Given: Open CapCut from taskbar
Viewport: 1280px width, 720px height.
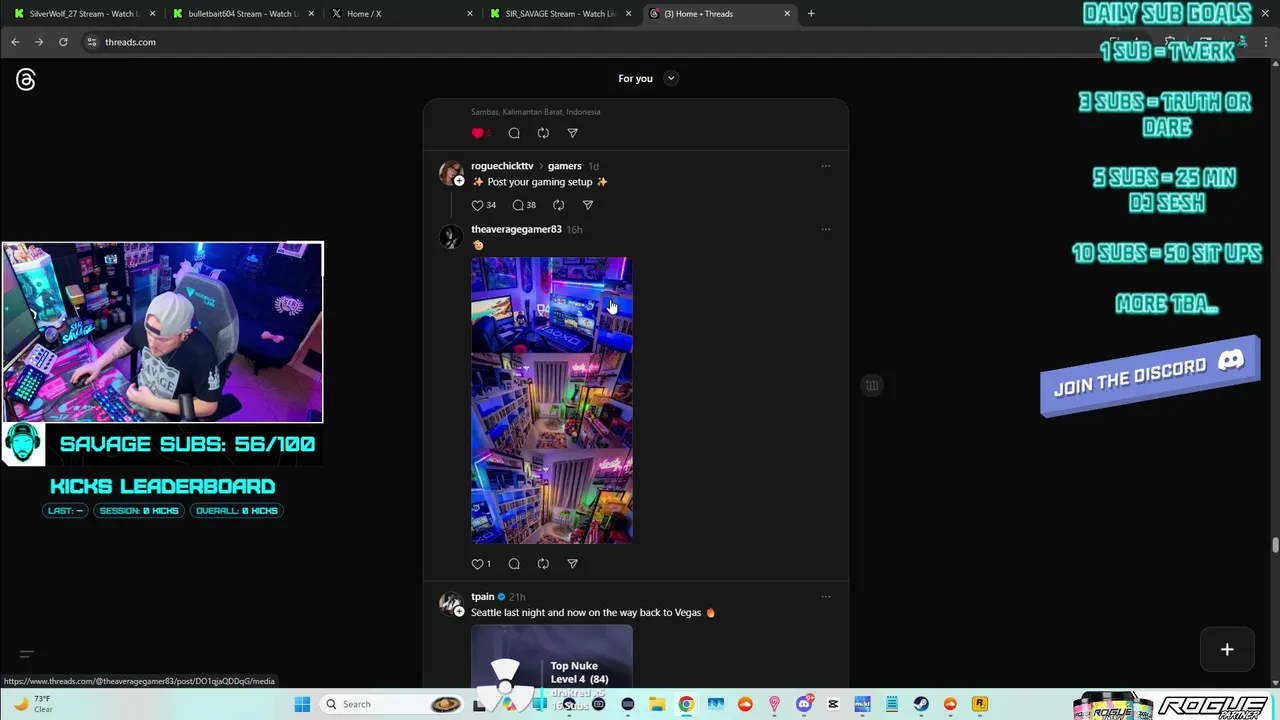Looking at the screenshot, I should pos(833,704).
